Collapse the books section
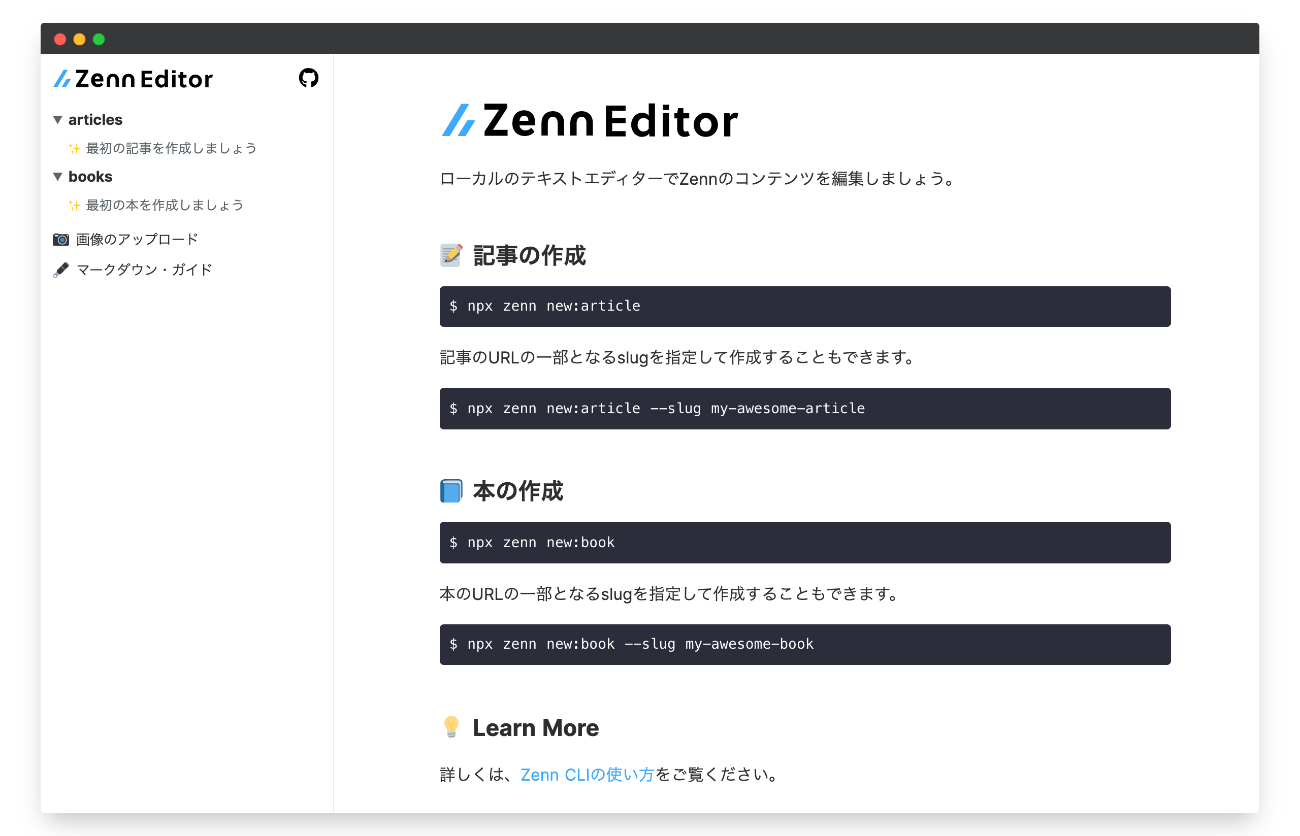The image size is (1300, 836). click(57, 176)
